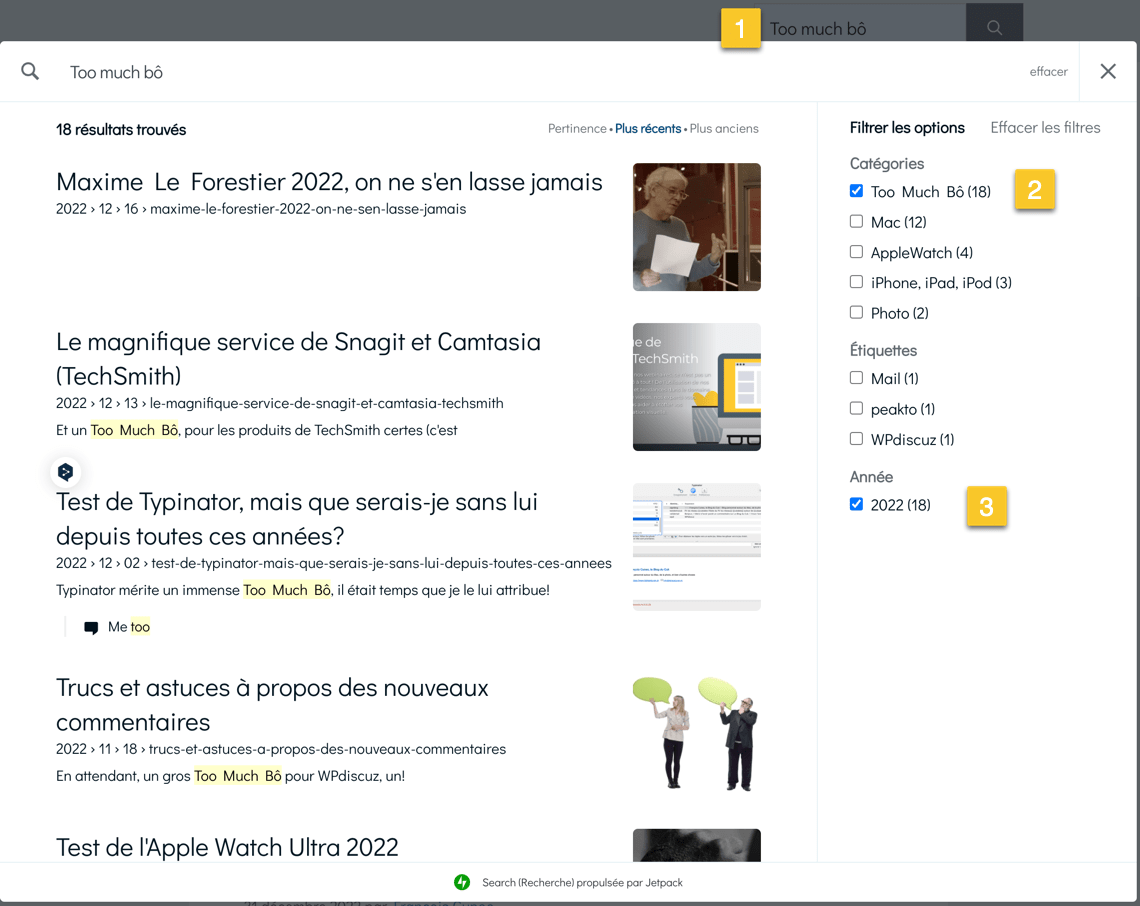Image resolution: width=1140 pixels, height=906 pixels.
Task: Click the Me too comment result
Action: point(129,627)
